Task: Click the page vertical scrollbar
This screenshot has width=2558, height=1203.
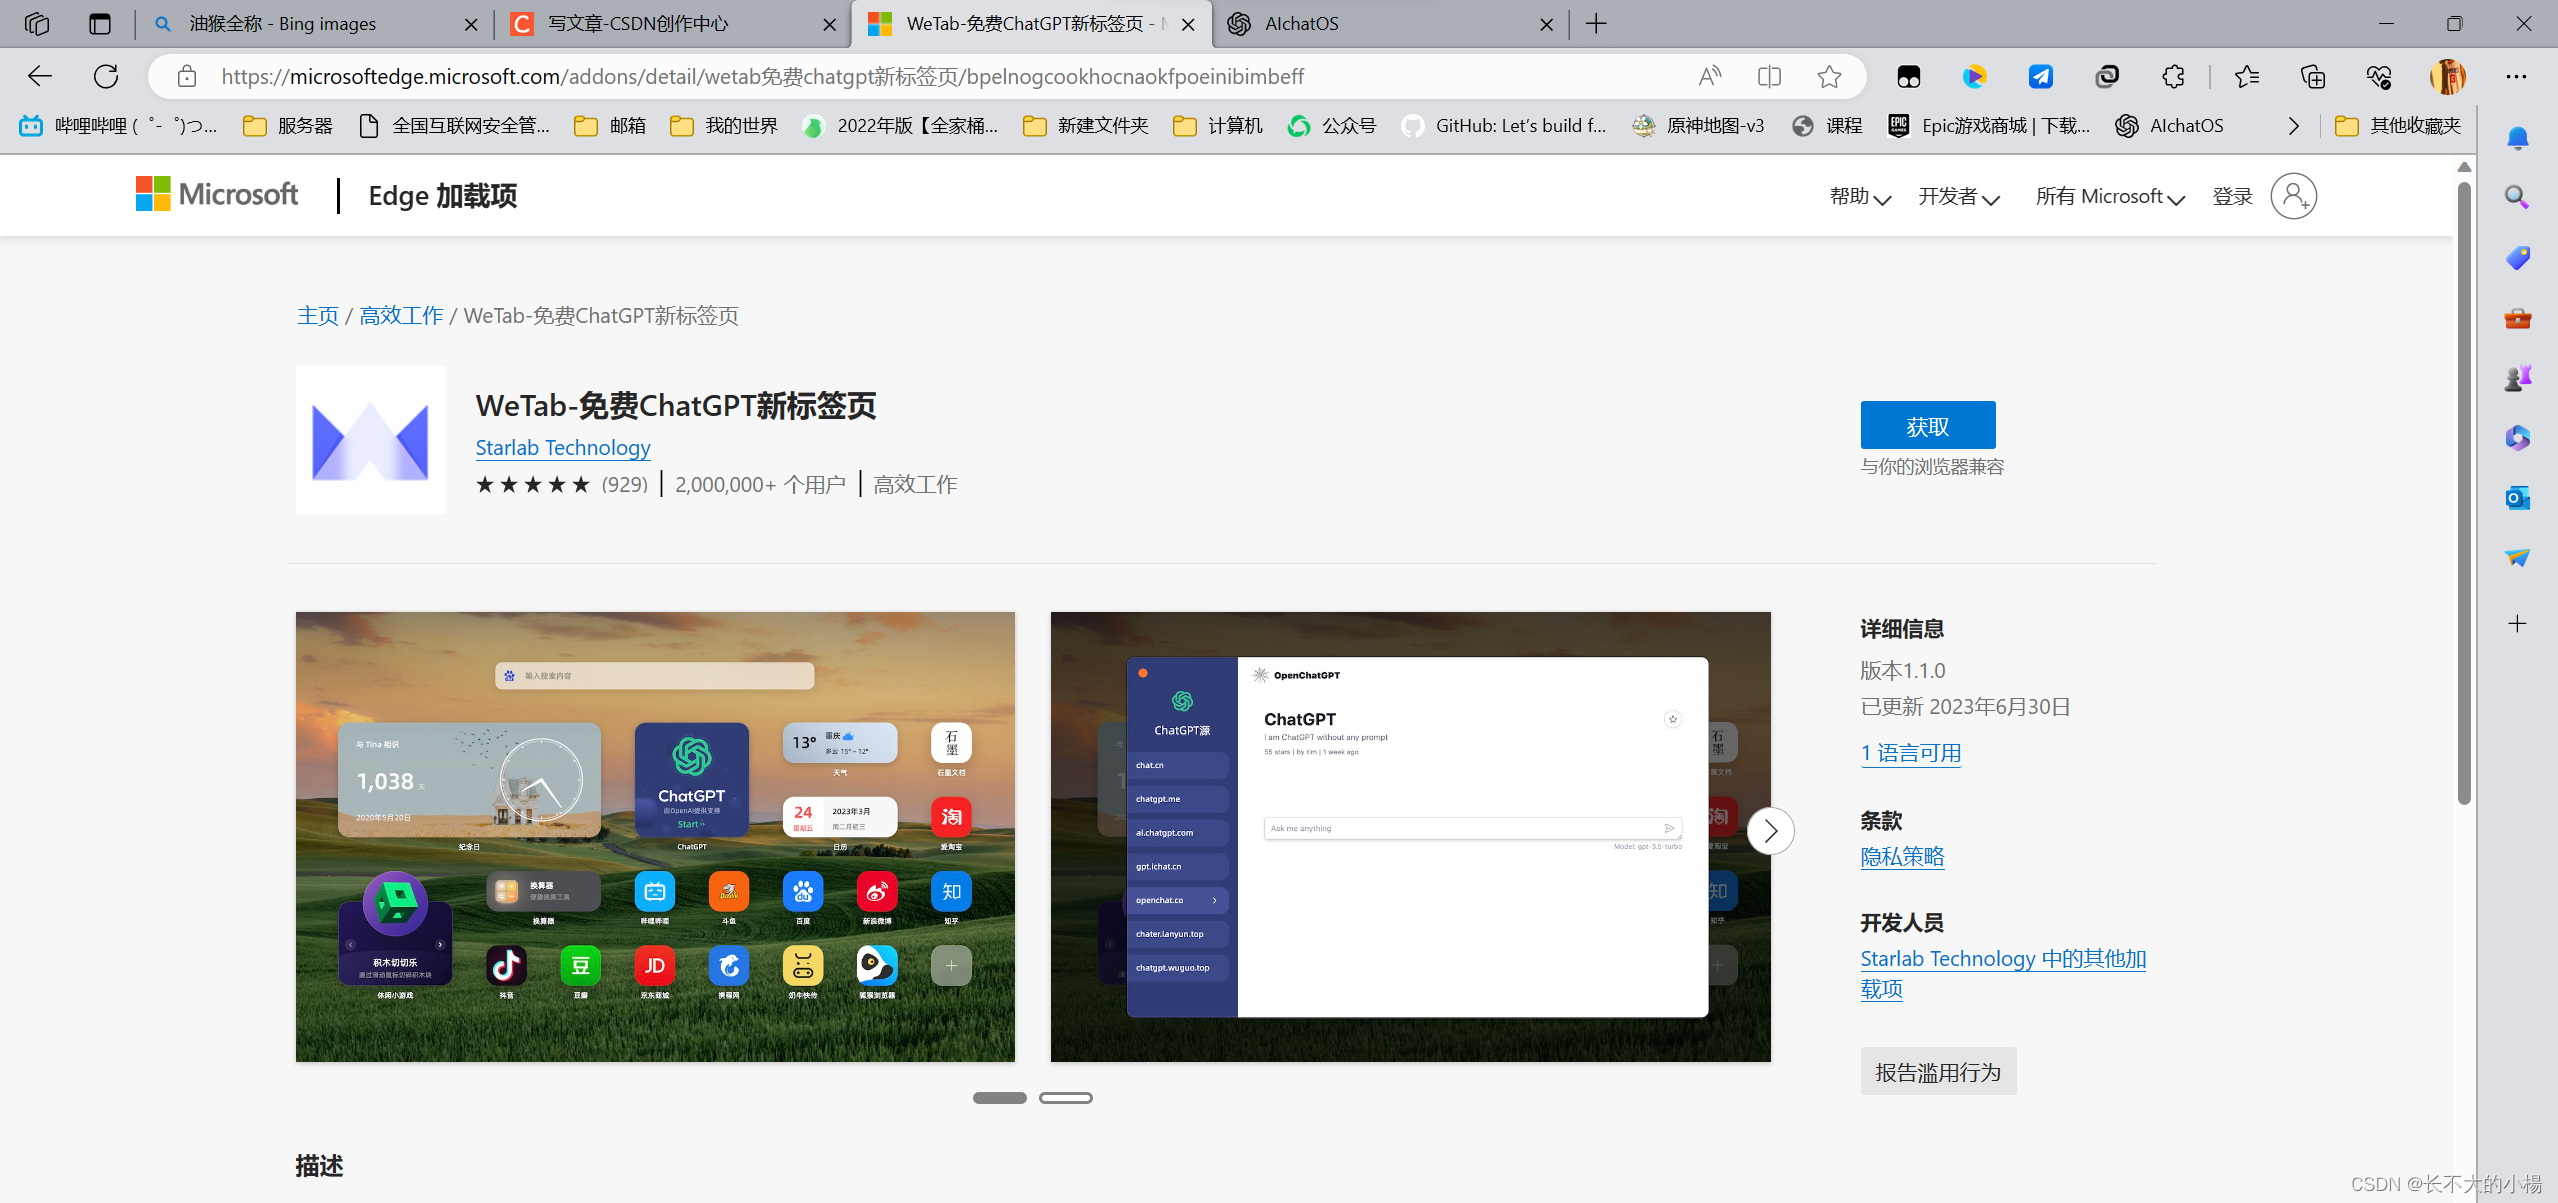Action: point(2464,490)
